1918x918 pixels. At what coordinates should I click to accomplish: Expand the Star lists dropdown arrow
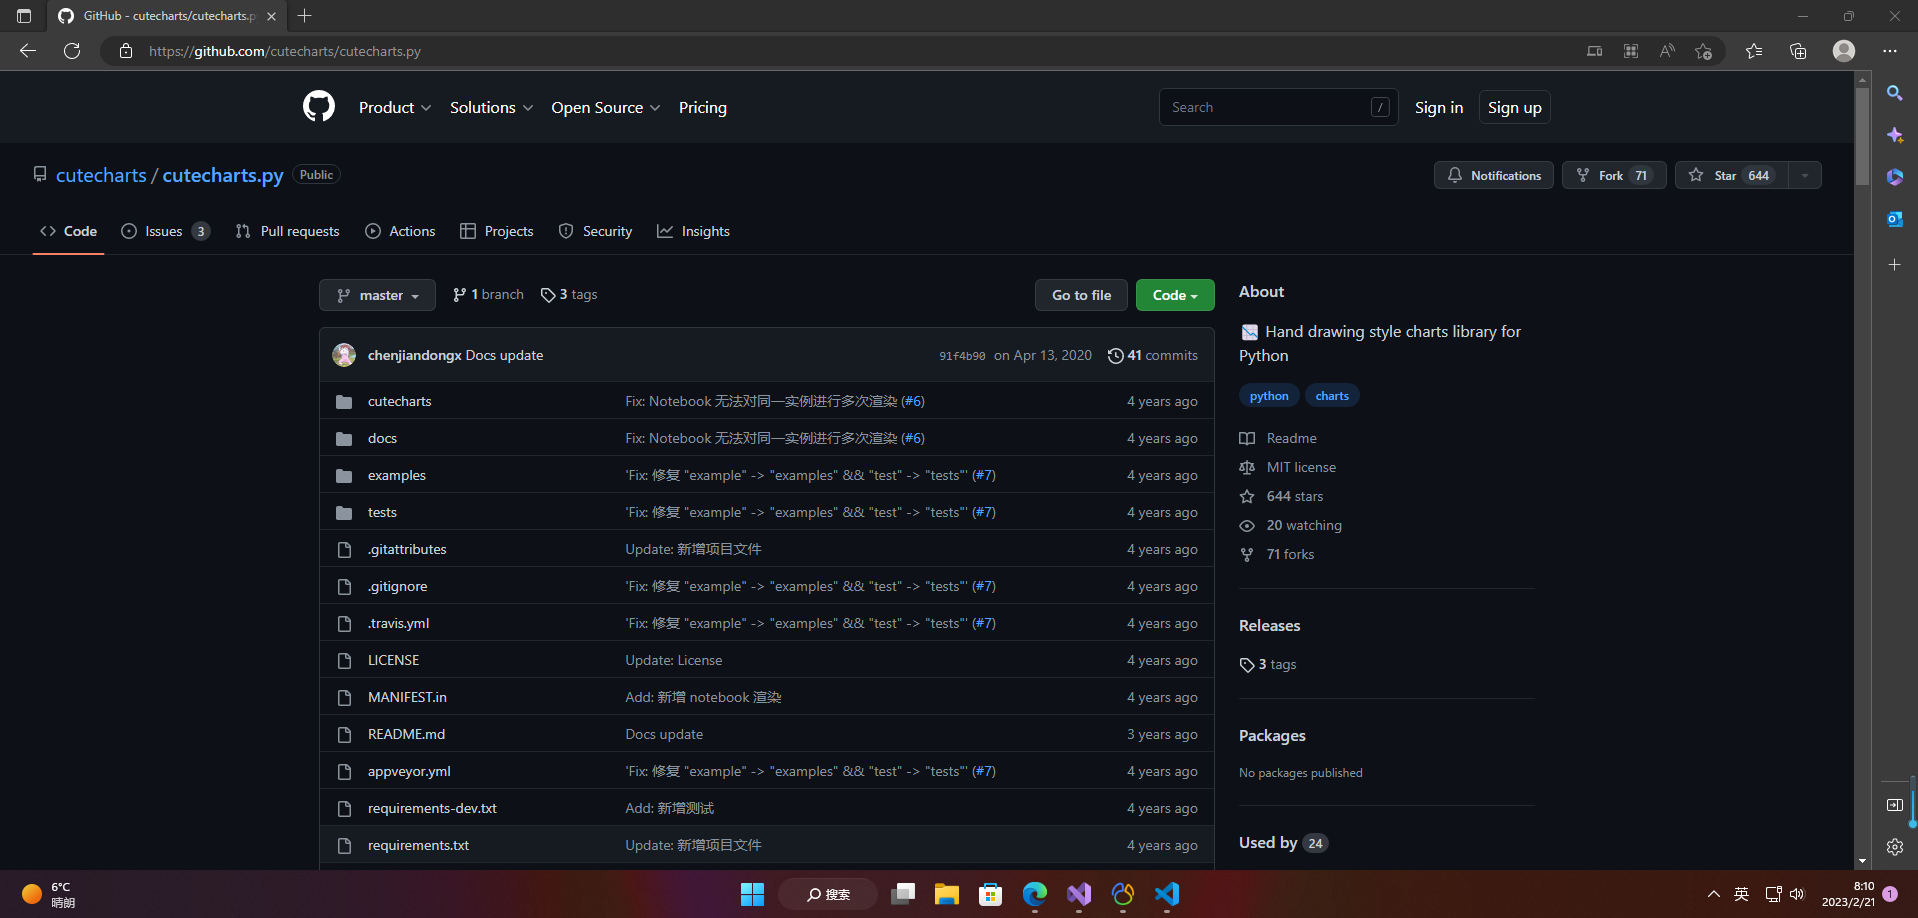pos(1805,175)
